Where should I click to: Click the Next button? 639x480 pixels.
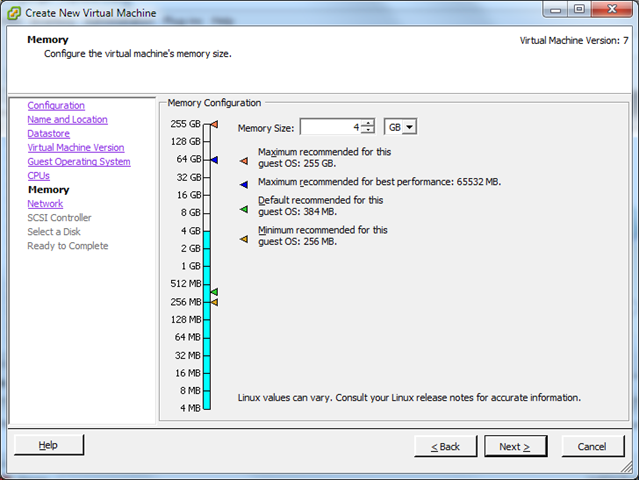click(515, 446)
